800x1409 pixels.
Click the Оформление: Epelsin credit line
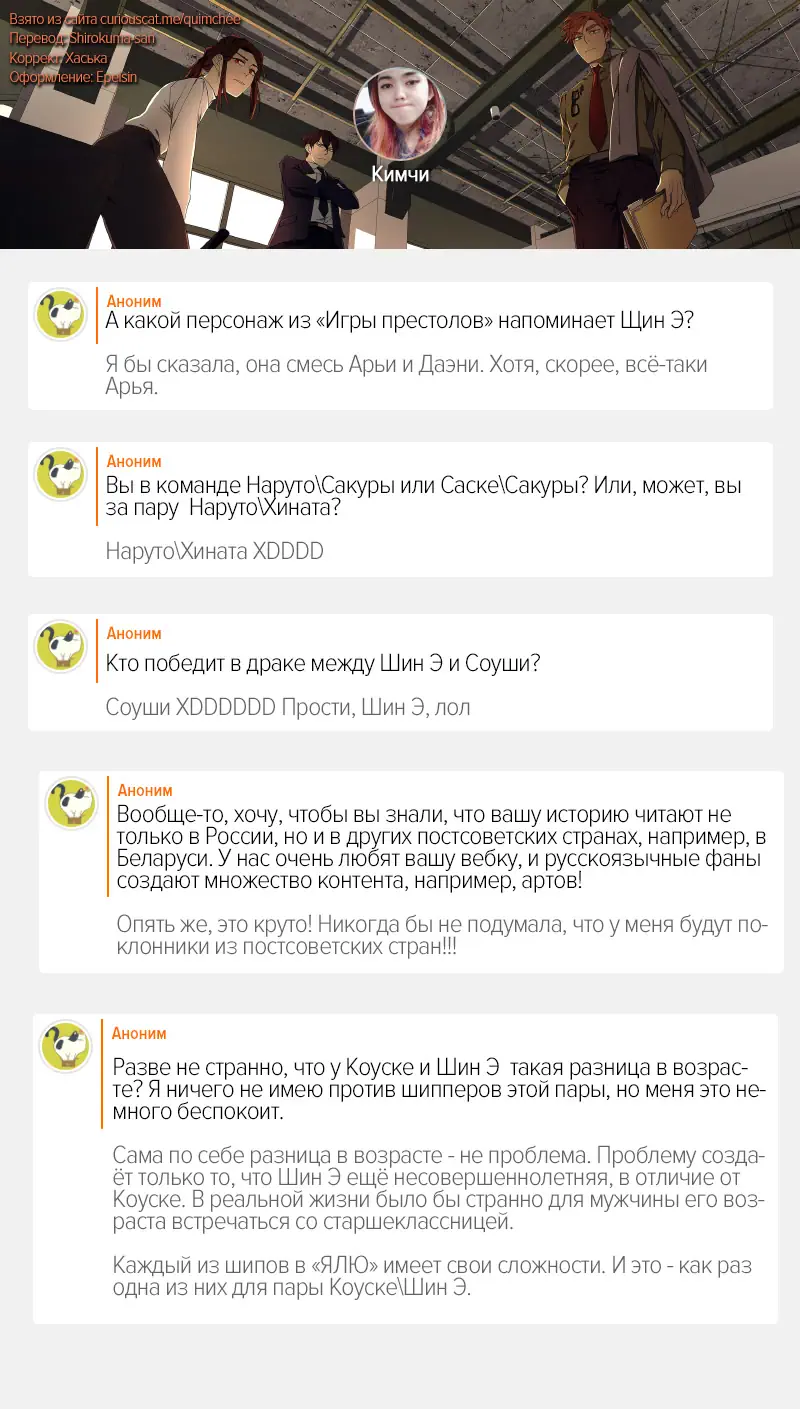click(x=73, y=76)
